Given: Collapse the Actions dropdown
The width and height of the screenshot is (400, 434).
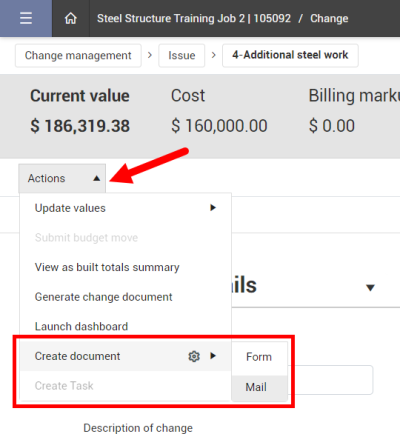Looking at the screenshot, I should point(62,178).
